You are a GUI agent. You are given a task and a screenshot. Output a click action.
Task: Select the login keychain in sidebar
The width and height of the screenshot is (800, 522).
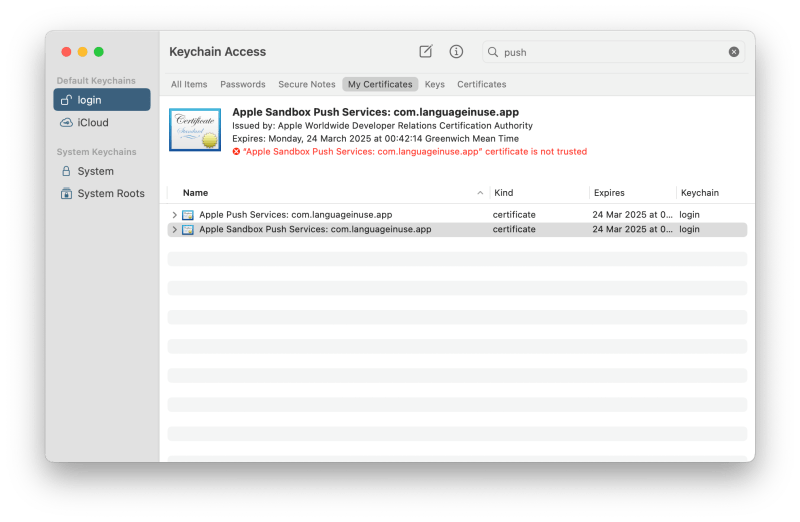[x=102, y=100]
